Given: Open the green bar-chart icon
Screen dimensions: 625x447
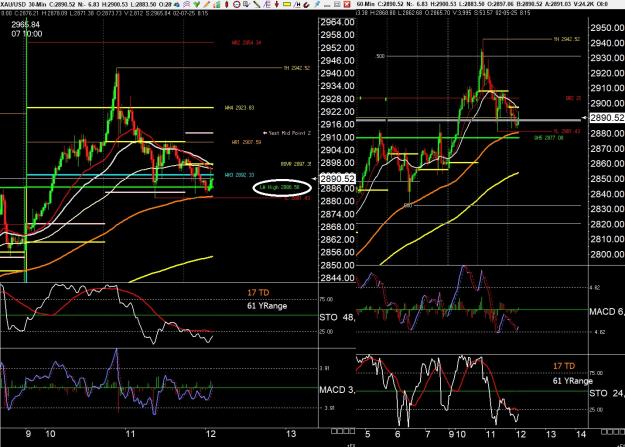Looking at the screenshot, I should 217,4.
